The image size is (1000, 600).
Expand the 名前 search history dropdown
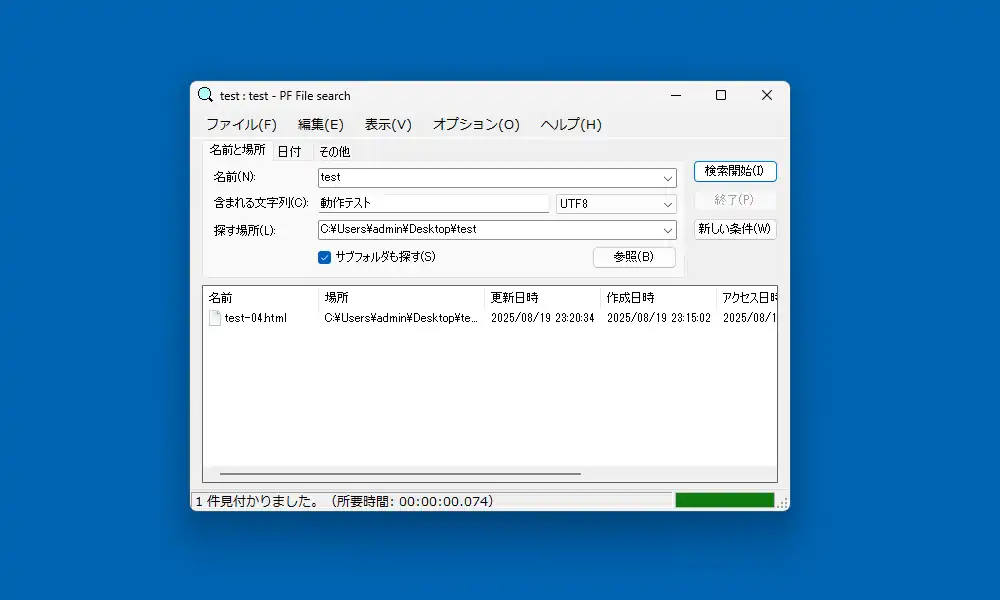tap(669, 177)
